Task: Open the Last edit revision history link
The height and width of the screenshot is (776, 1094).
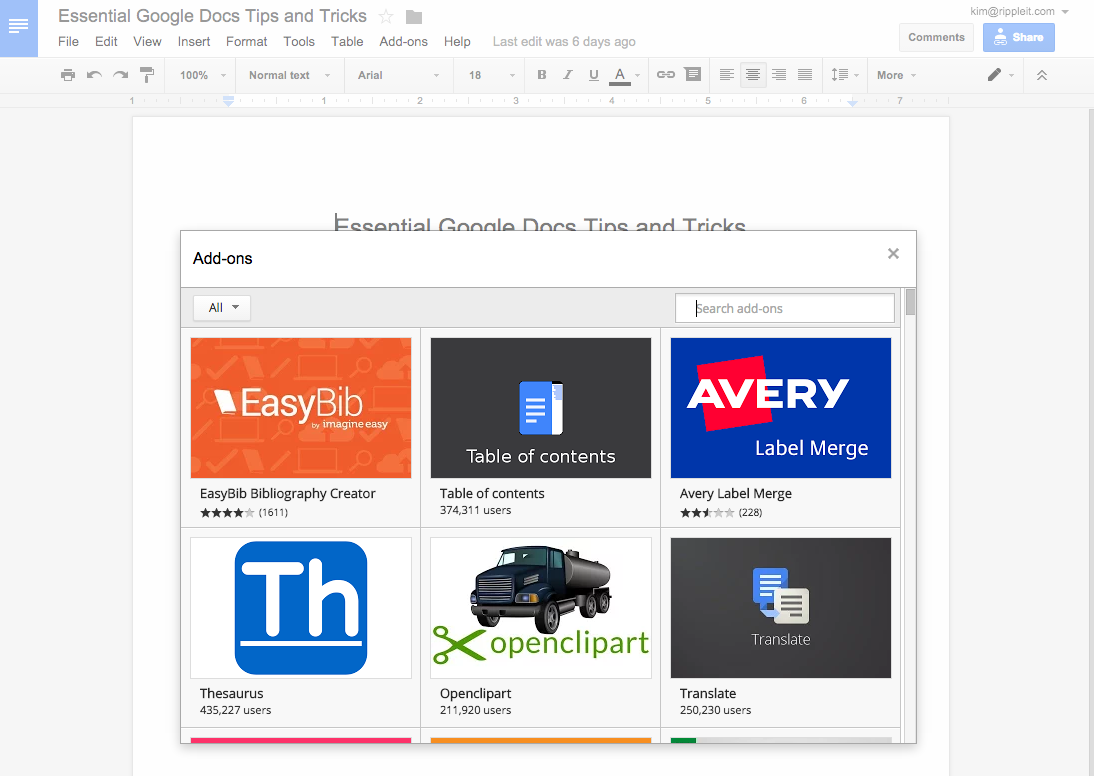Action: click(564, 42)
